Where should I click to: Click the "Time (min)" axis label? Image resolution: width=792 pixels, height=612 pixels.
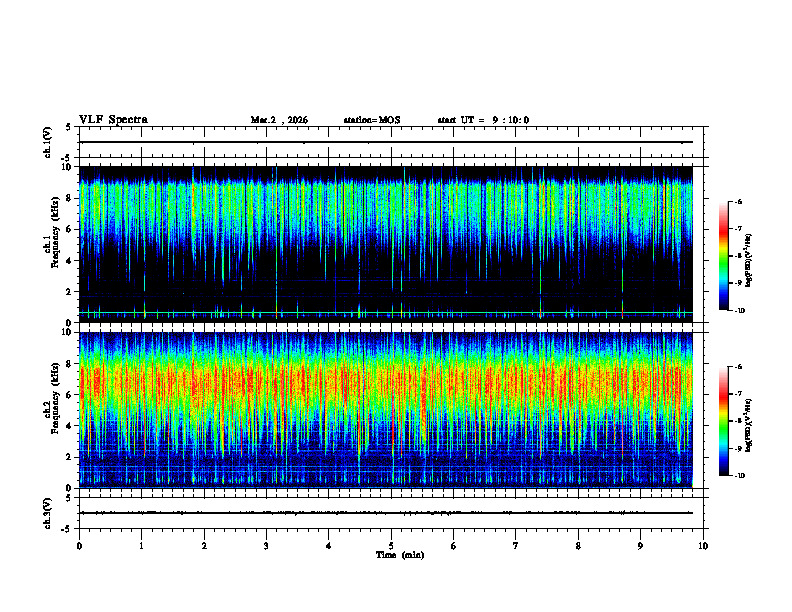(x=400, y=555)
